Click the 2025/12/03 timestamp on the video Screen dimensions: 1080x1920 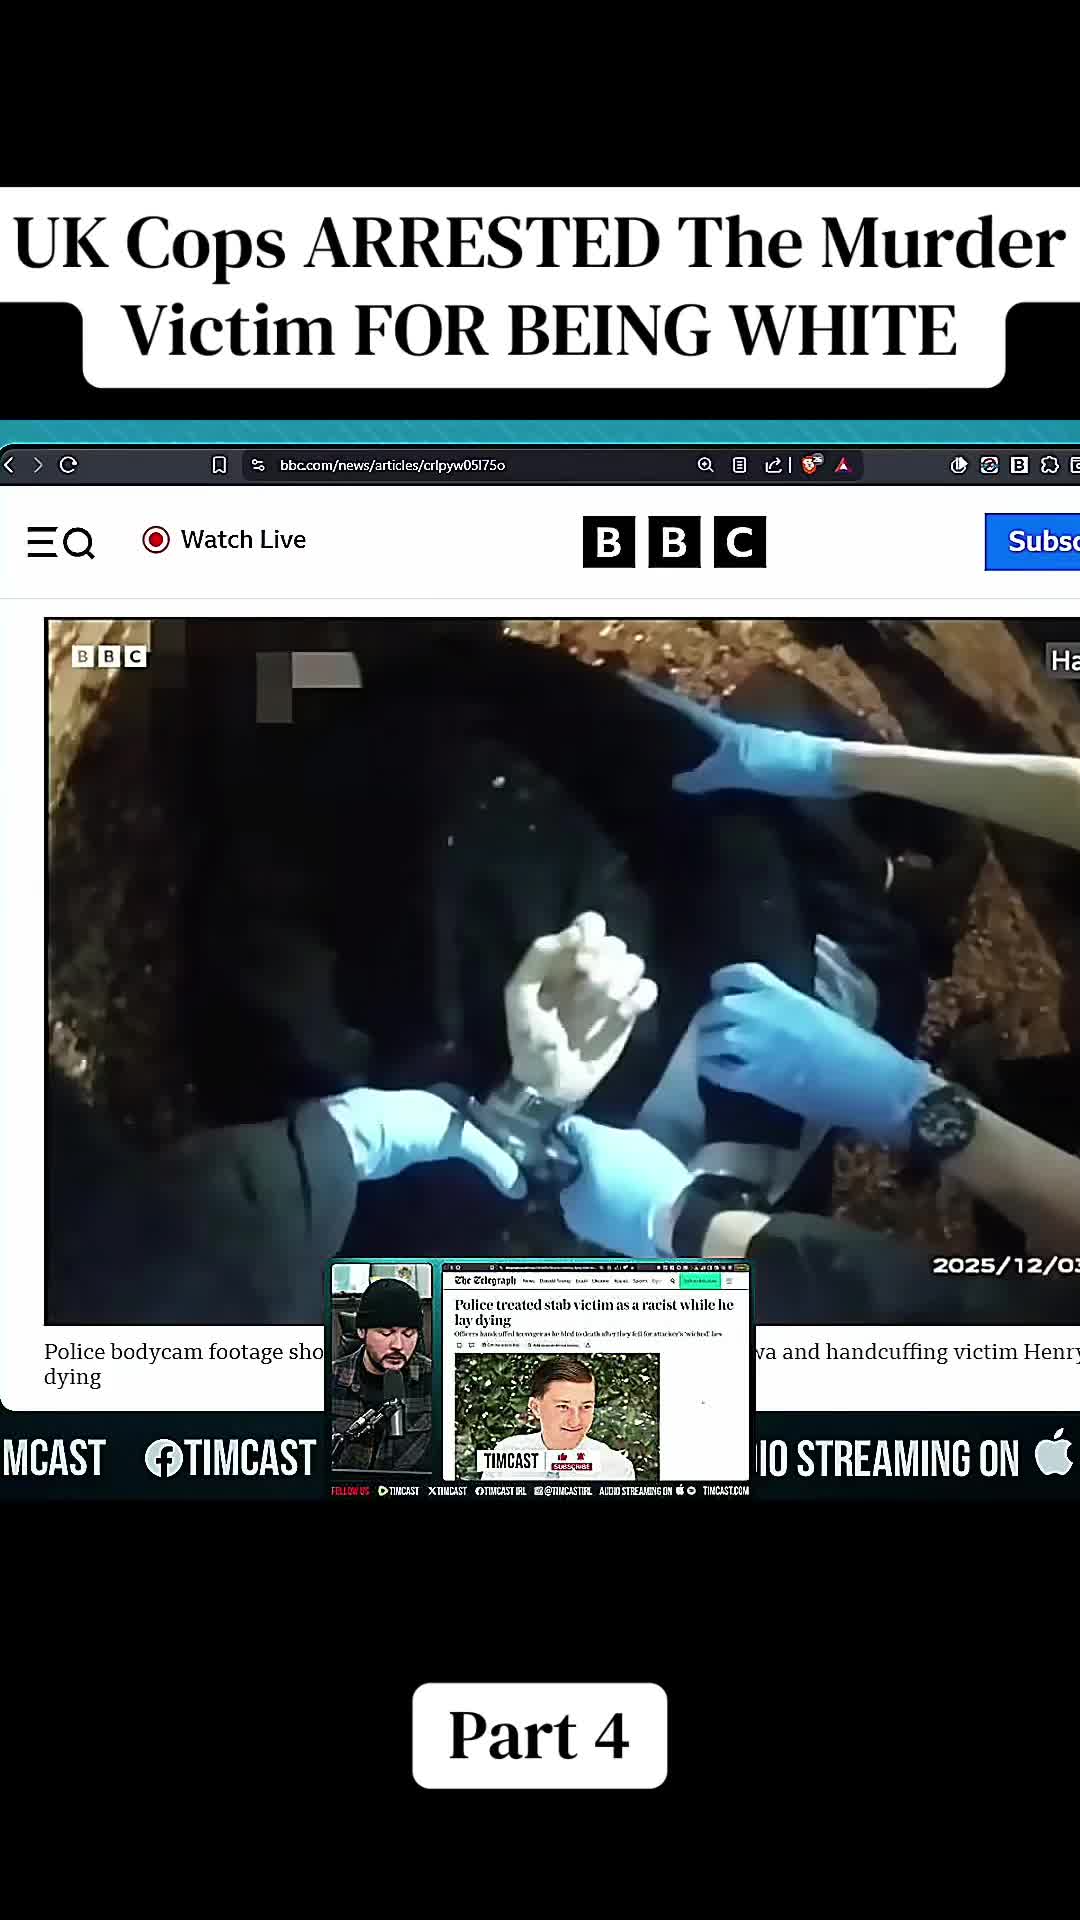click(x=1005, y=1265)
